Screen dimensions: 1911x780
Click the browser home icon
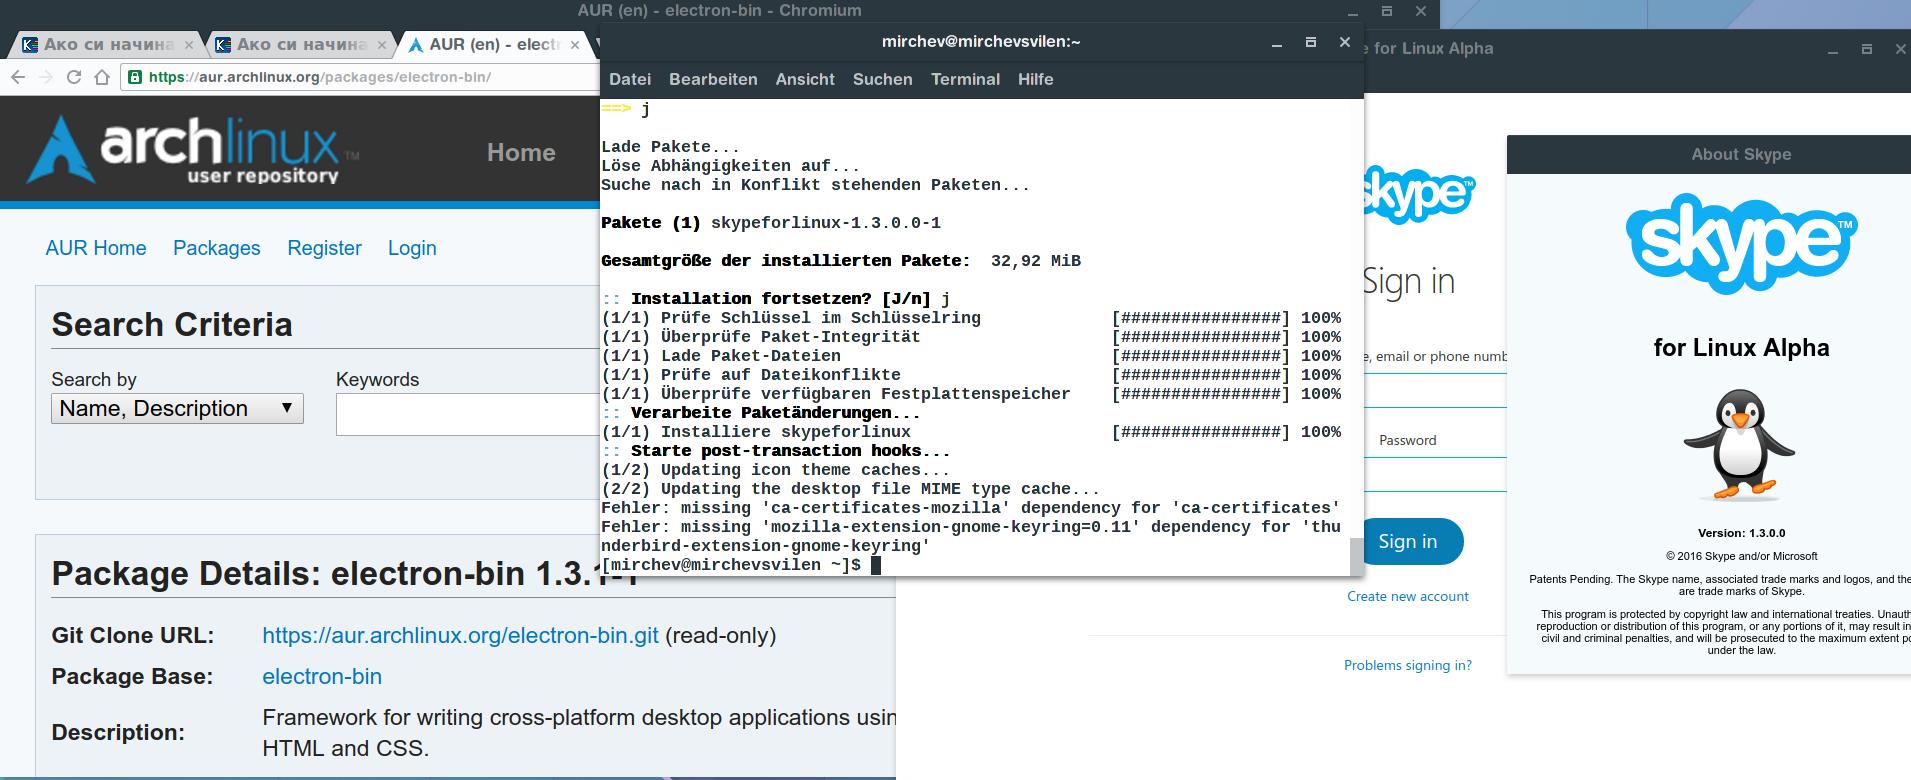pos(101,77)
